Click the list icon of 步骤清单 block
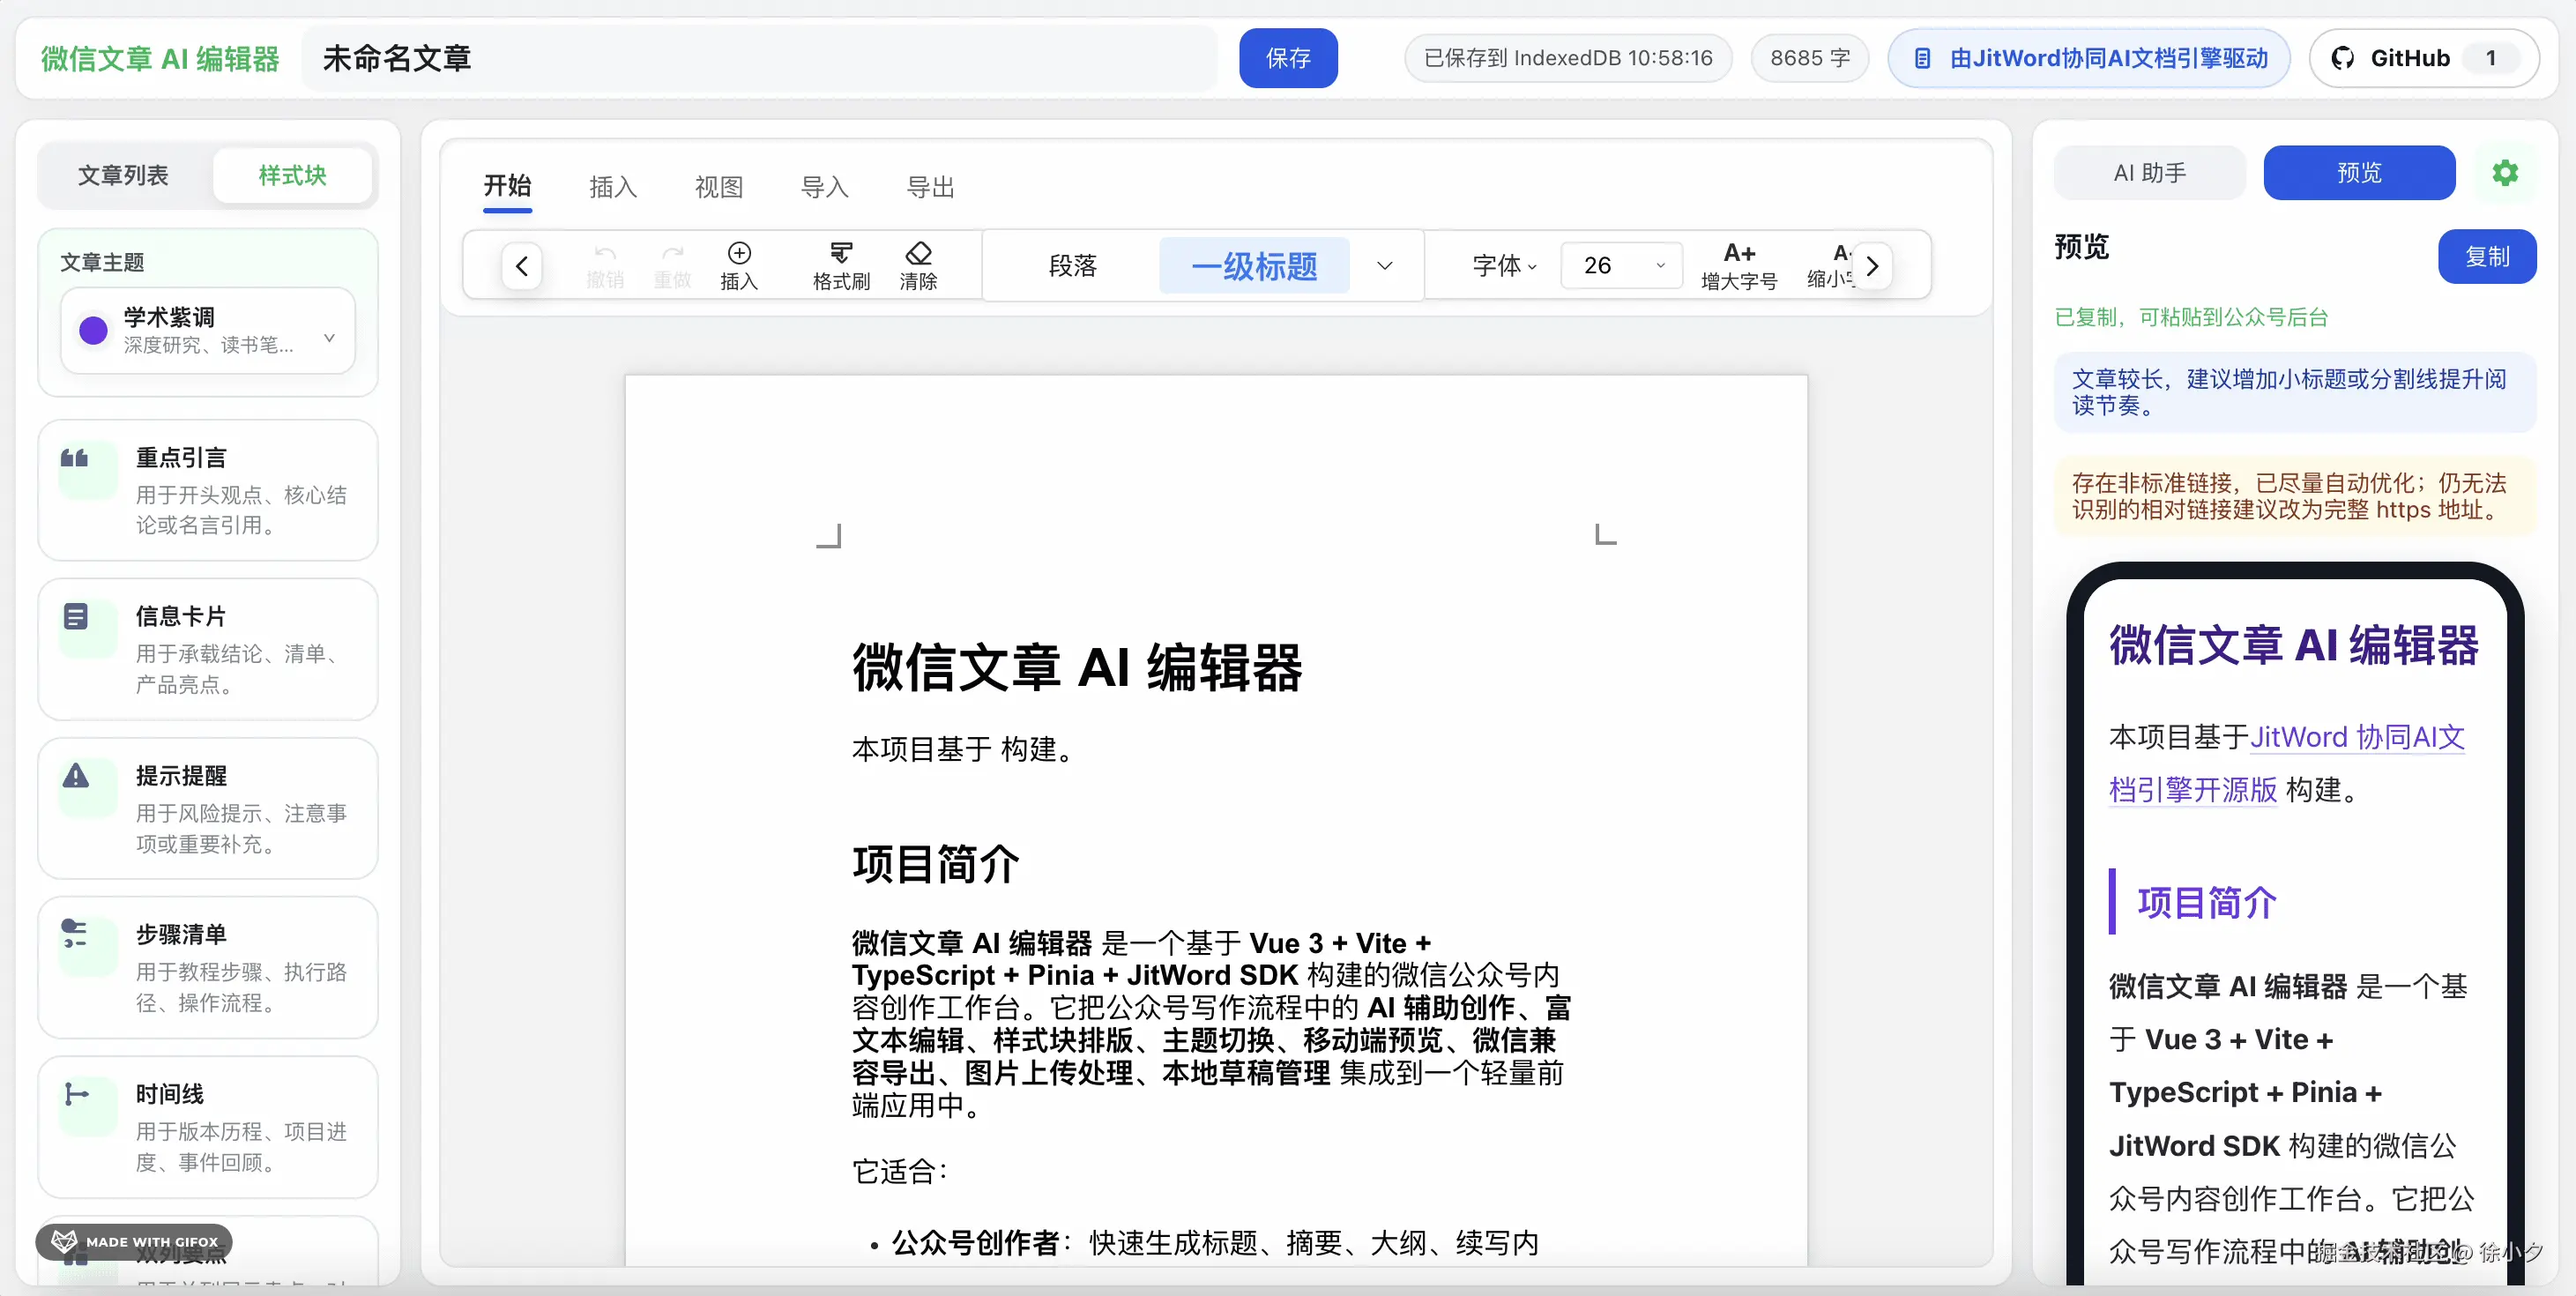 (x=75, y=933)
